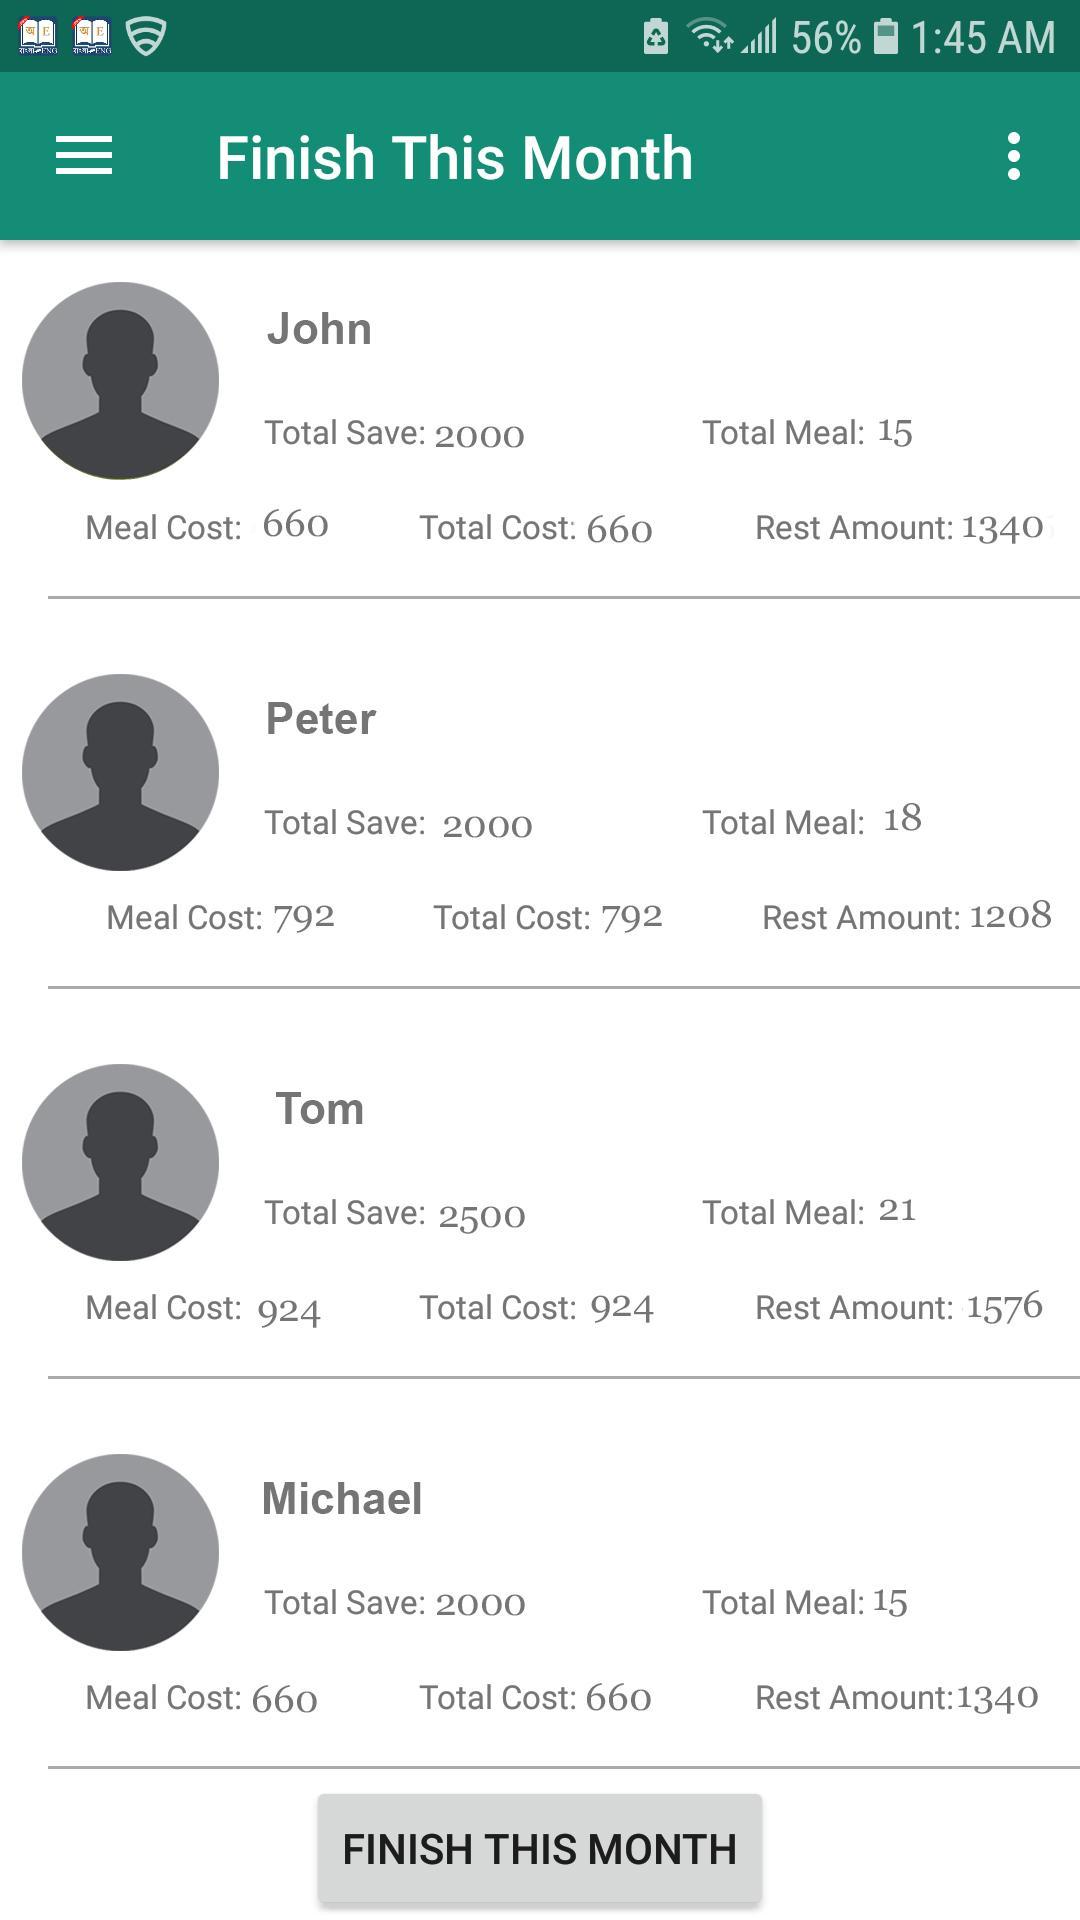
Task: Tap Peter's Total Meal 18 value
Action: click(x=902, y=819)
